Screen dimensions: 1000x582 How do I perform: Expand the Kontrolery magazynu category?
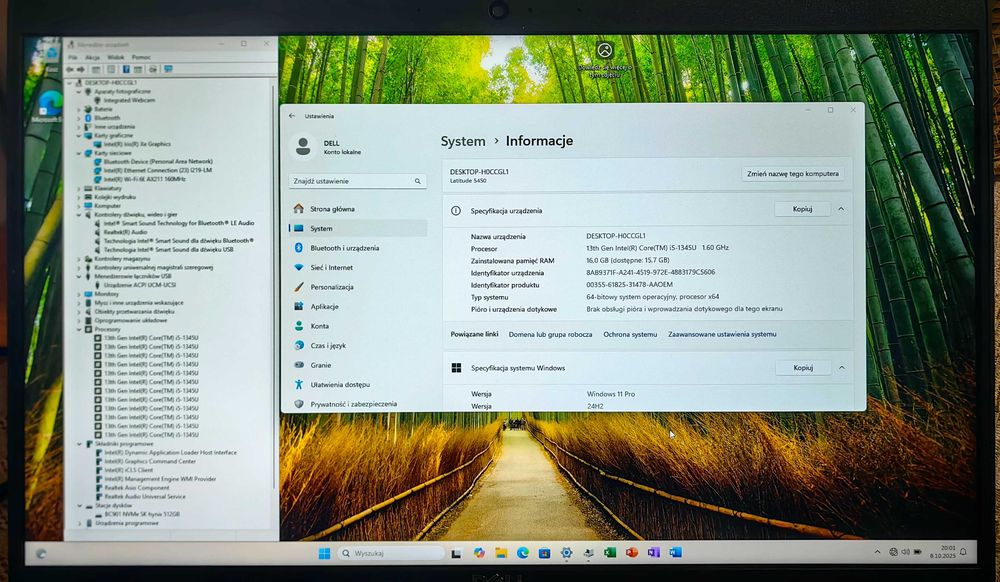tap(79, 259)
